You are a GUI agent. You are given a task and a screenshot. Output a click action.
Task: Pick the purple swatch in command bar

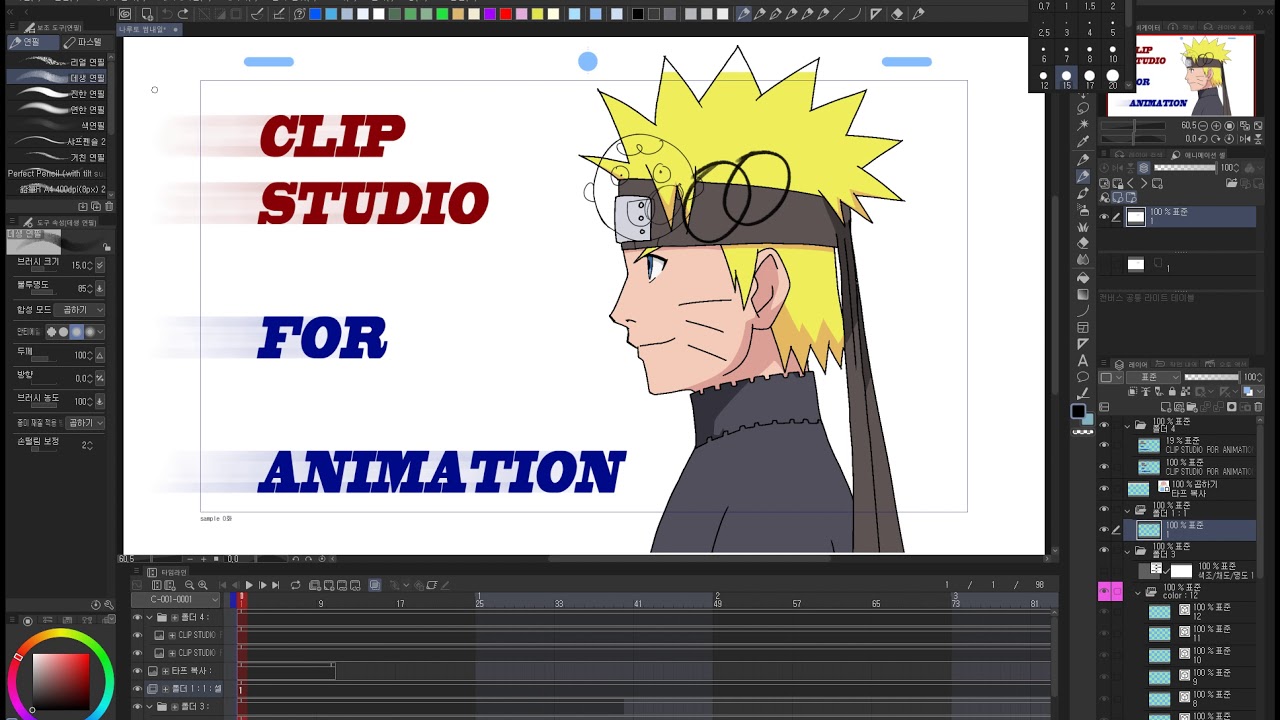coord(490,14)
